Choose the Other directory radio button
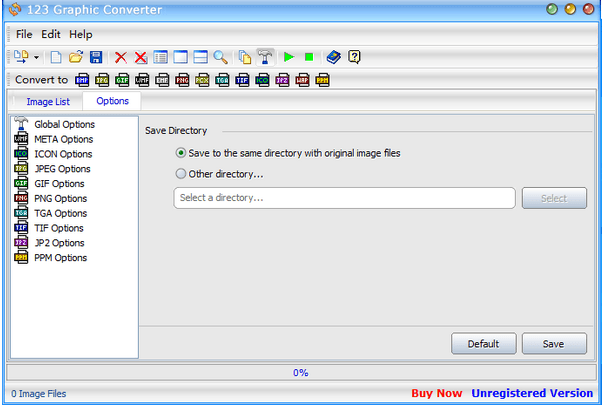613x410 pixels. tap(181, 174)
